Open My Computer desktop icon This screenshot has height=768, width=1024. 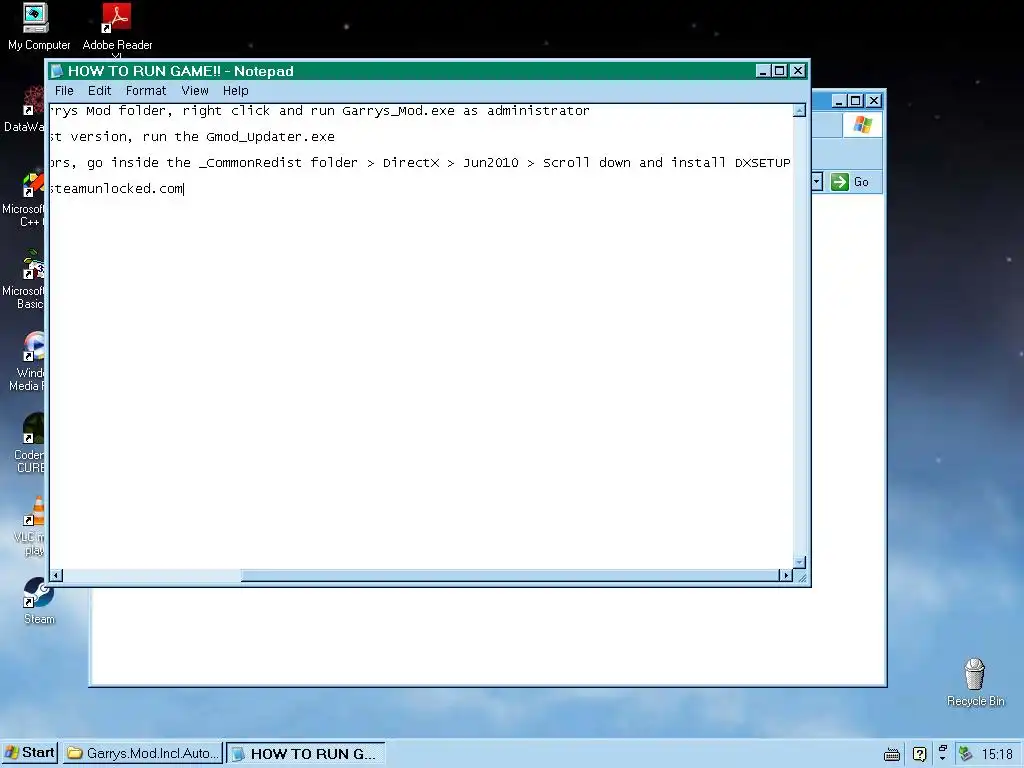[38, 27]
